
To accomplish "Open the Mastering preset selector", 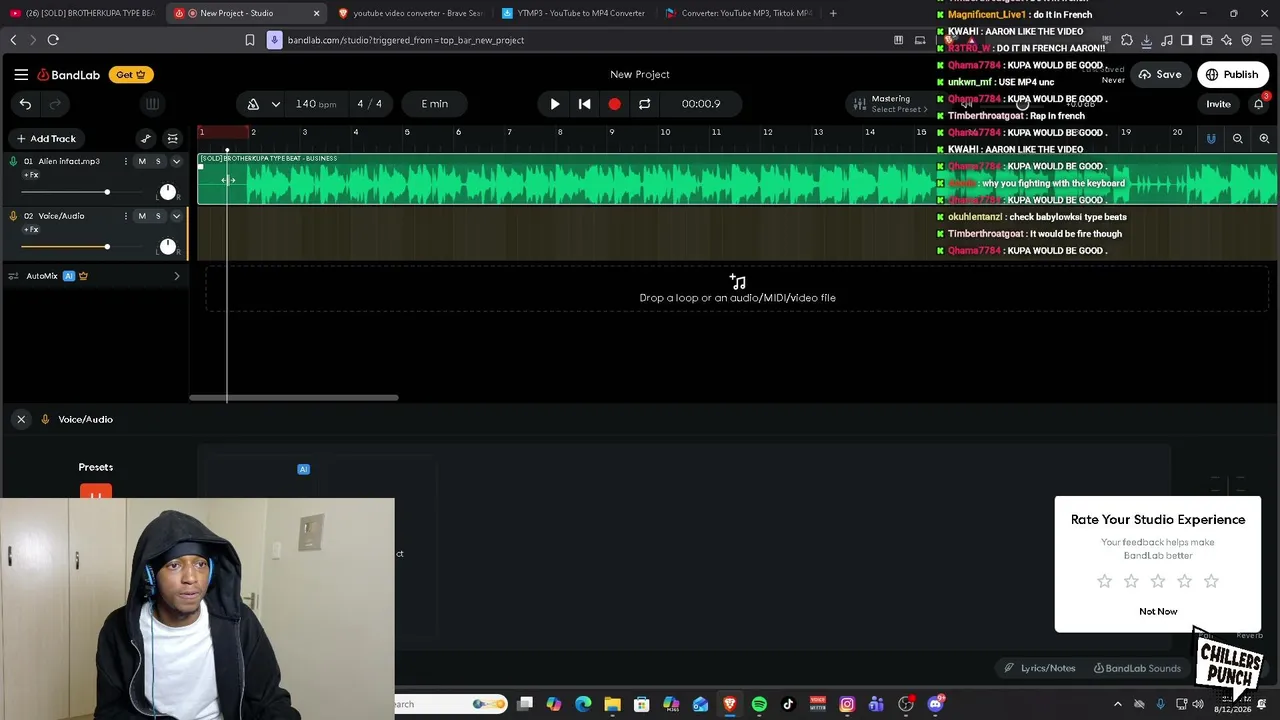I will pyautogui.click(x=890, y=104).
